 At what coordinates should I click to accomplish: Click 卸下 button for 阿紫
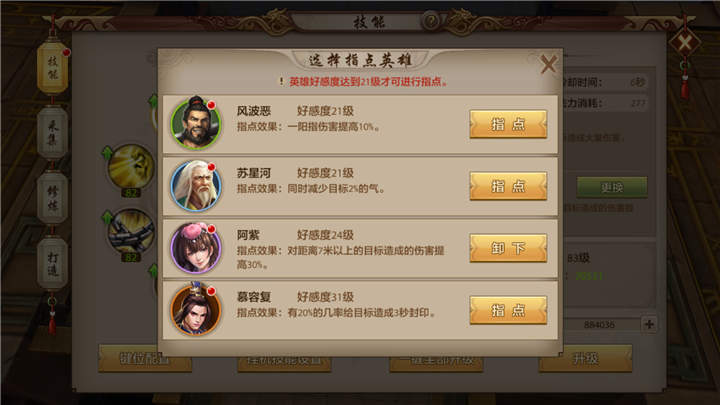point(508,248)
